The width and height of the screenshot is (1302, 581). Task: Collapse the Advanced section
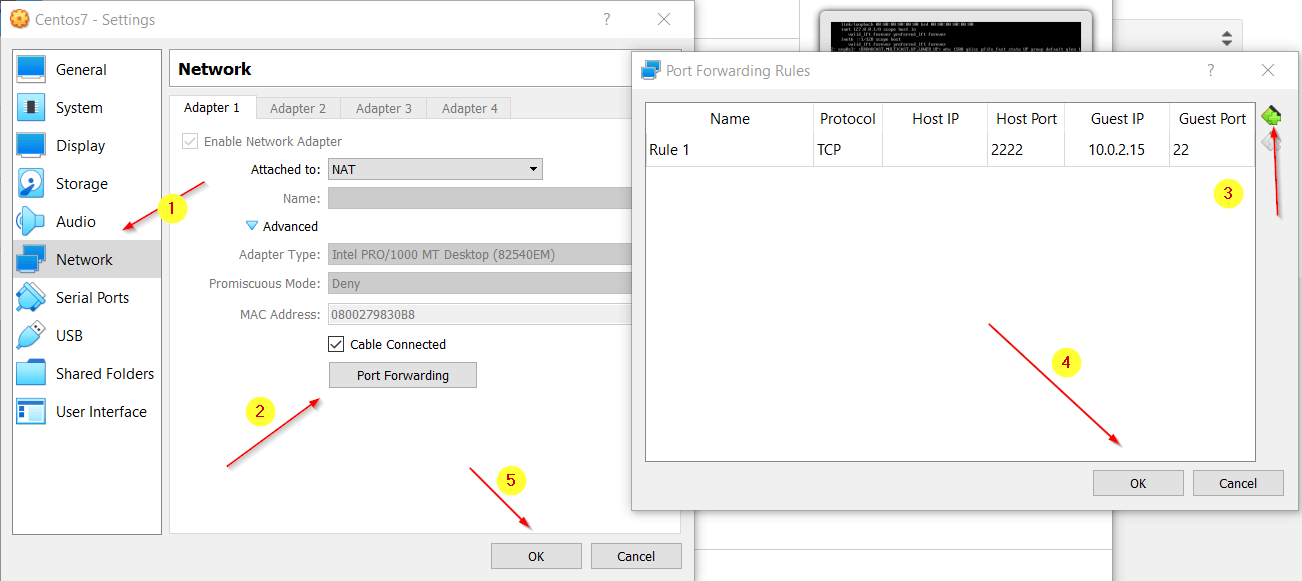pos(252,226)
